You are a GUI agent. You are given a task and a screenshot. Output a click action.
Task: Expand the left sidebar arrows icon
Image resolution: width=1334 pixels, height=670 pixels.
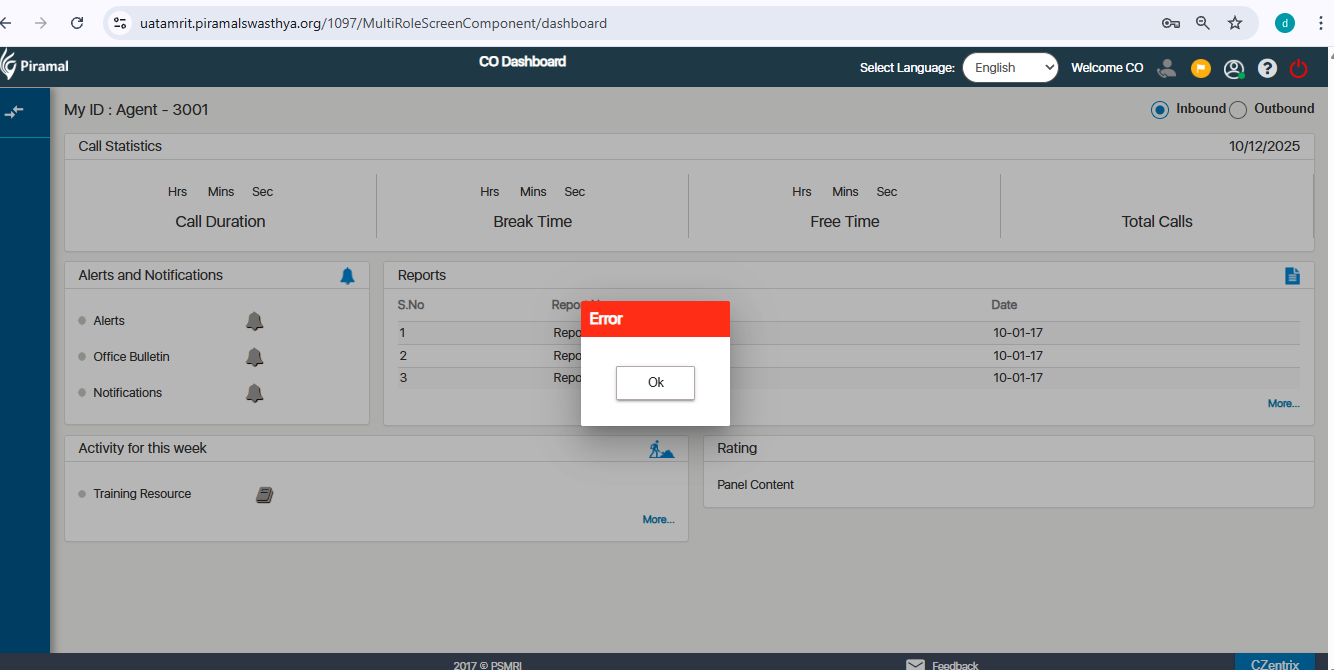(x=14, y=112)
